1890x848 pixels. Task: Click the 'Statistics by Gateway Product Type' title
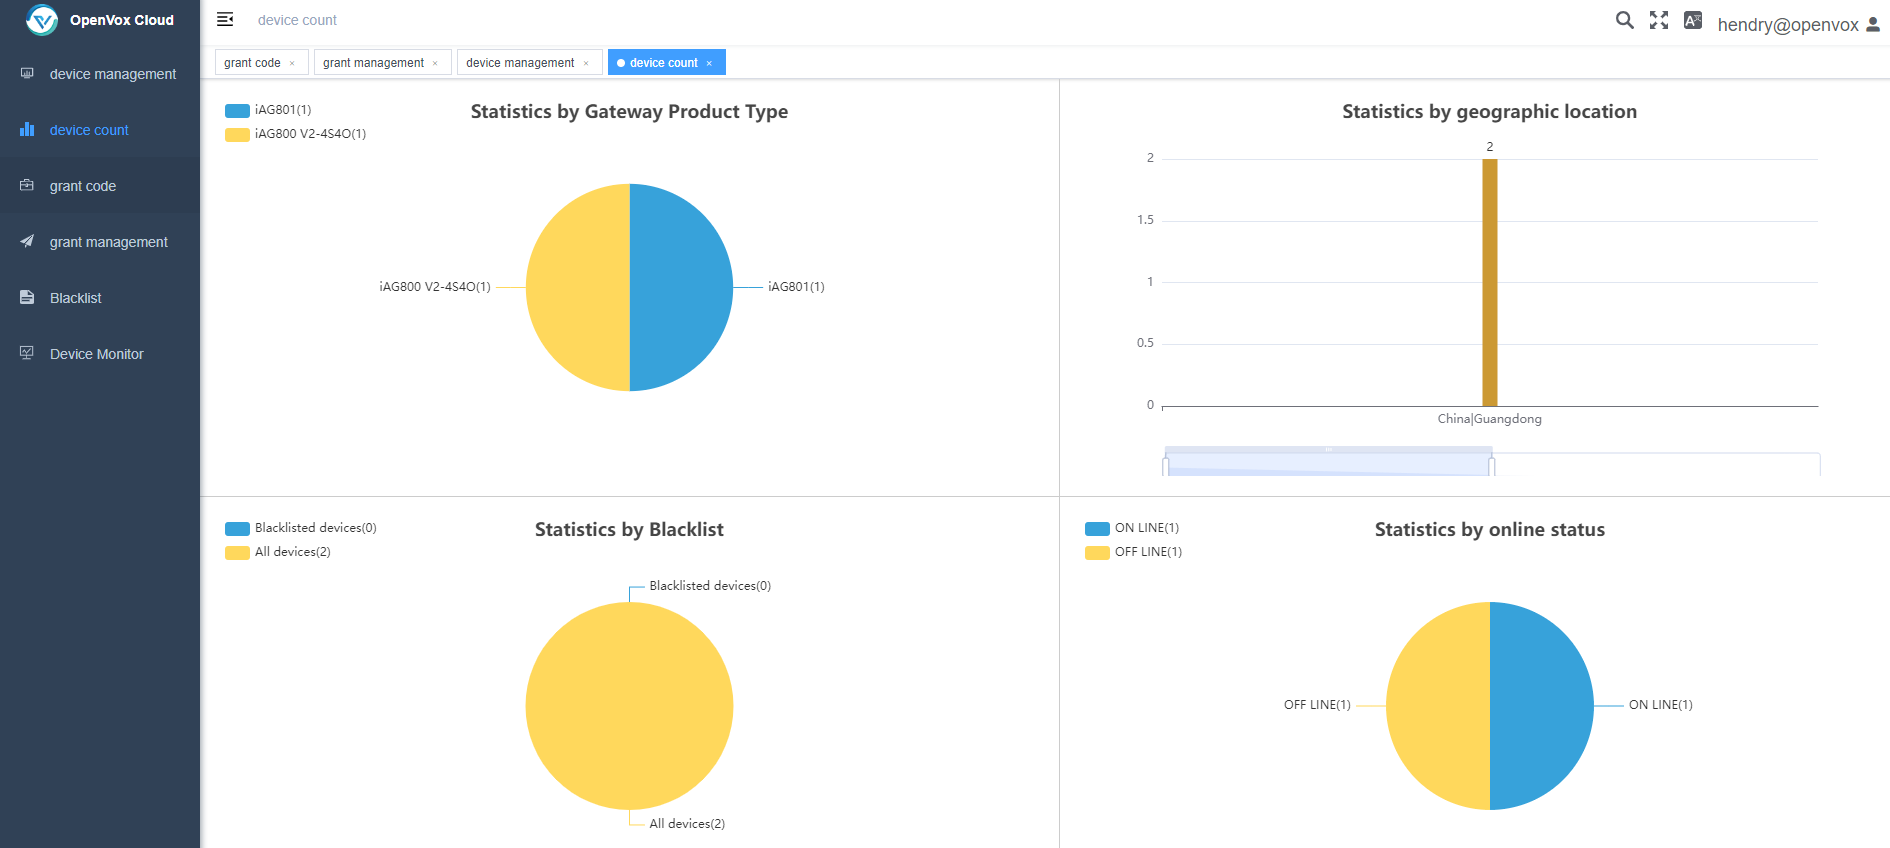click(629, 111)
